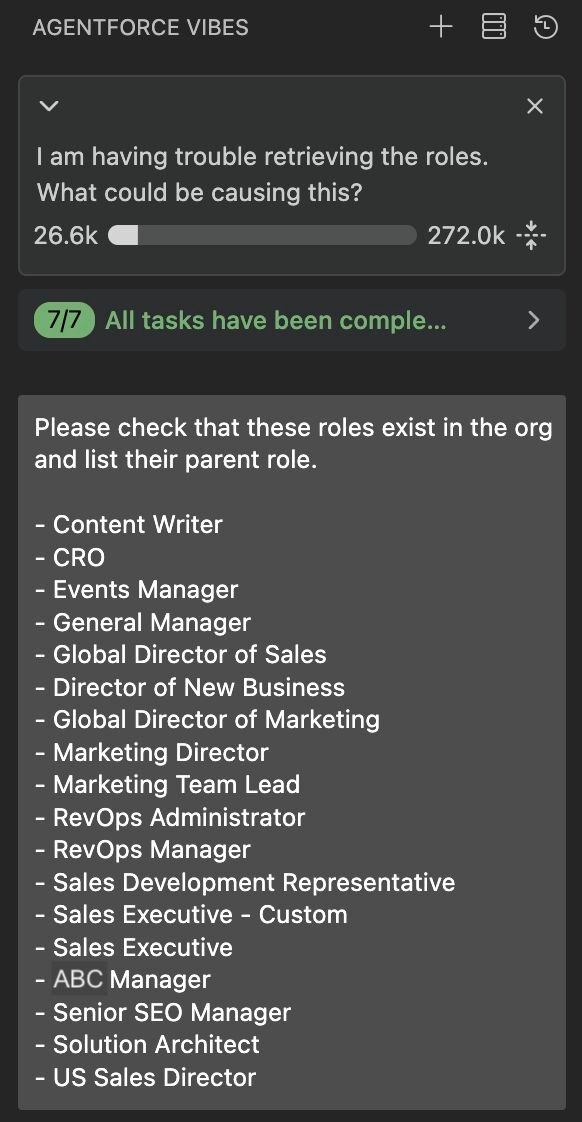
Task: Open the task history clock icon
Action: [545, 28]
